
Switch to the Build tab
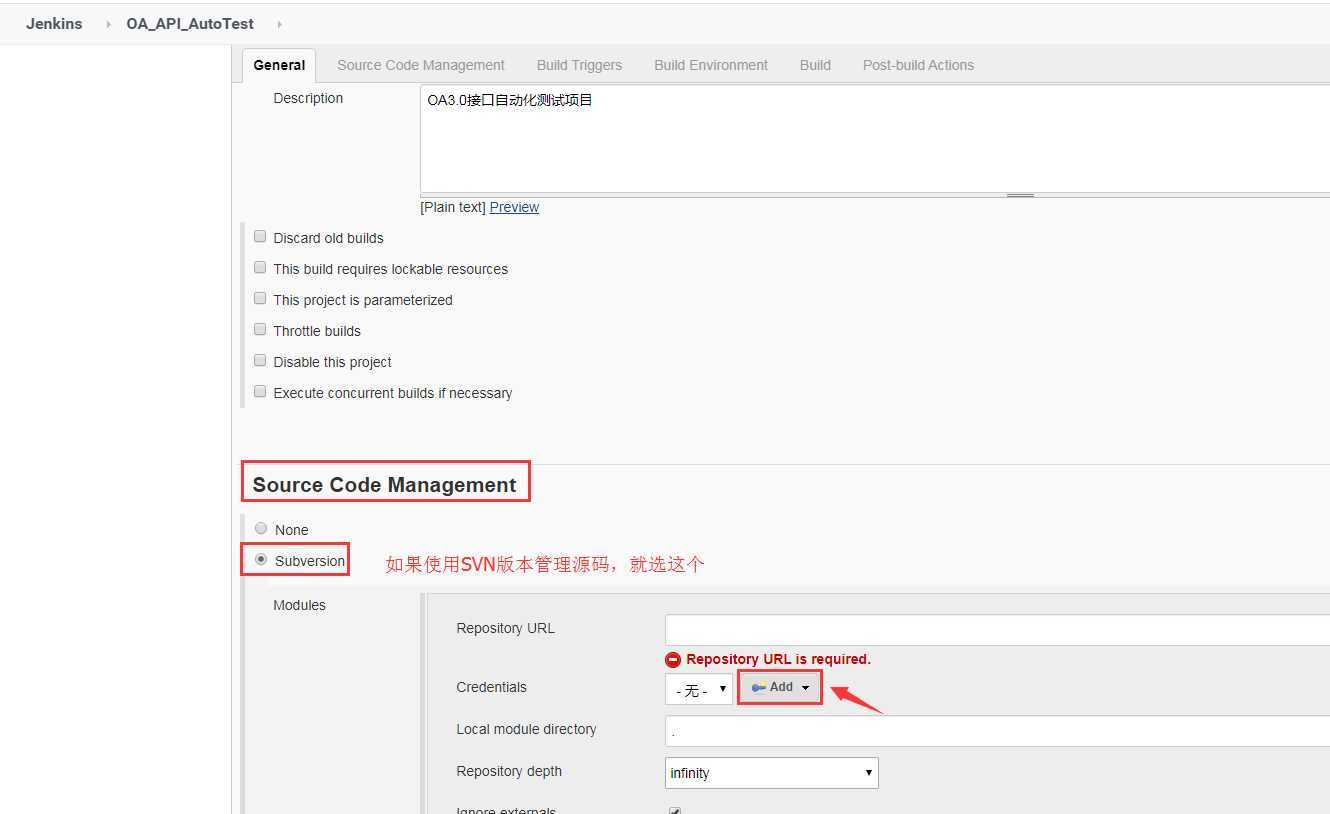point(815,65)
